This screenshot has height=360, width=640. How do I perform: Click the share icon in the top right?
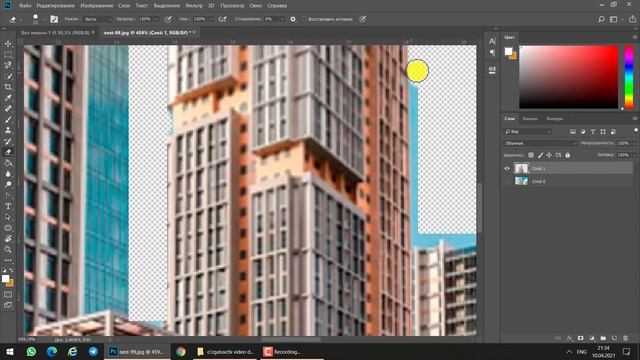[x=632, y=19]
